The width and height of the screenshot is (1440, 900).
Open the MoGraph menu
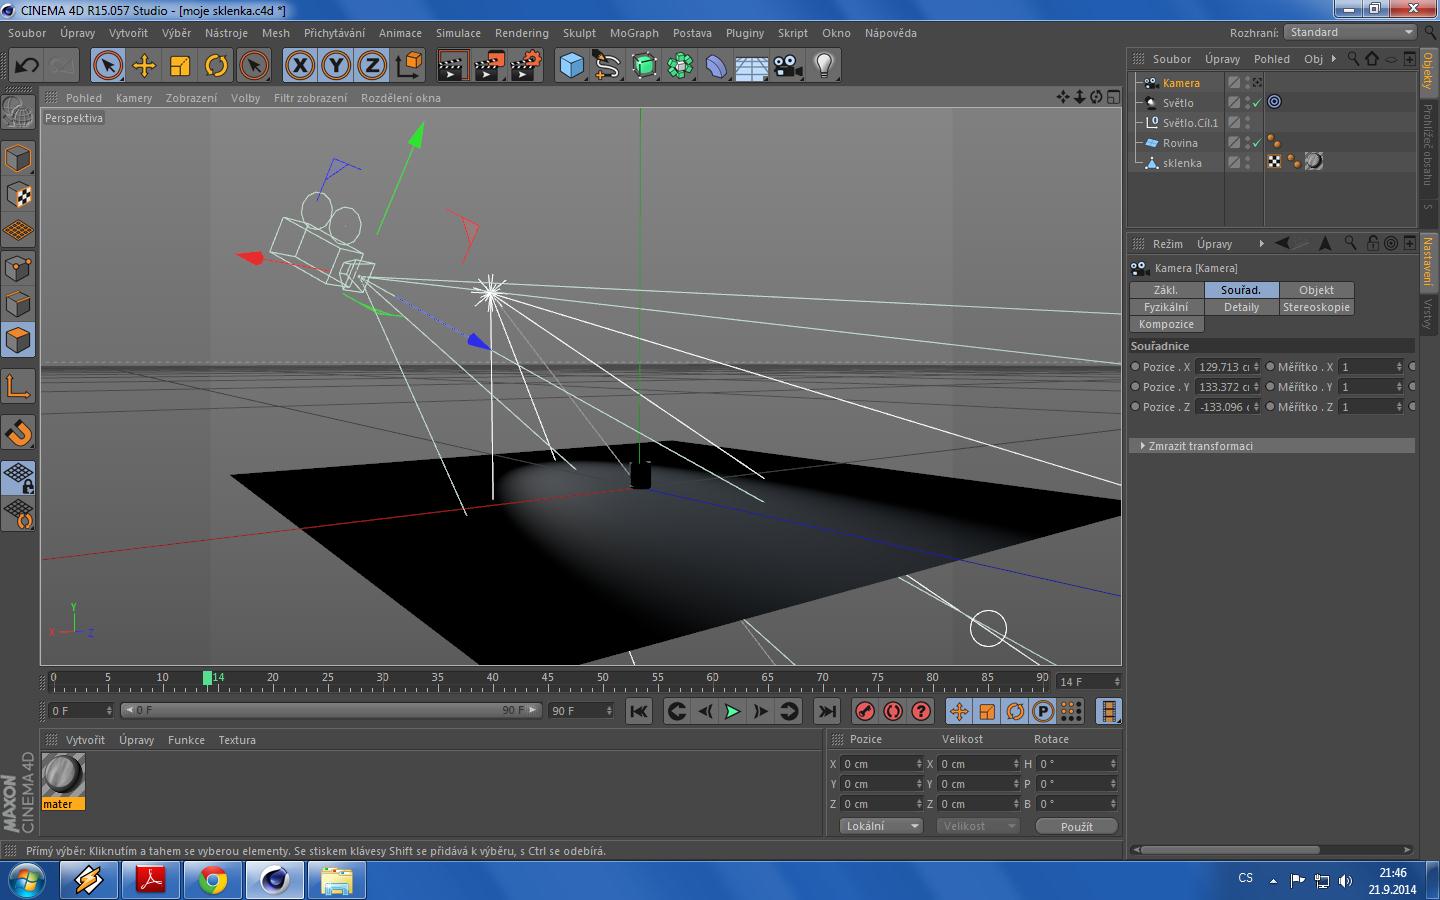coord(634,33)
